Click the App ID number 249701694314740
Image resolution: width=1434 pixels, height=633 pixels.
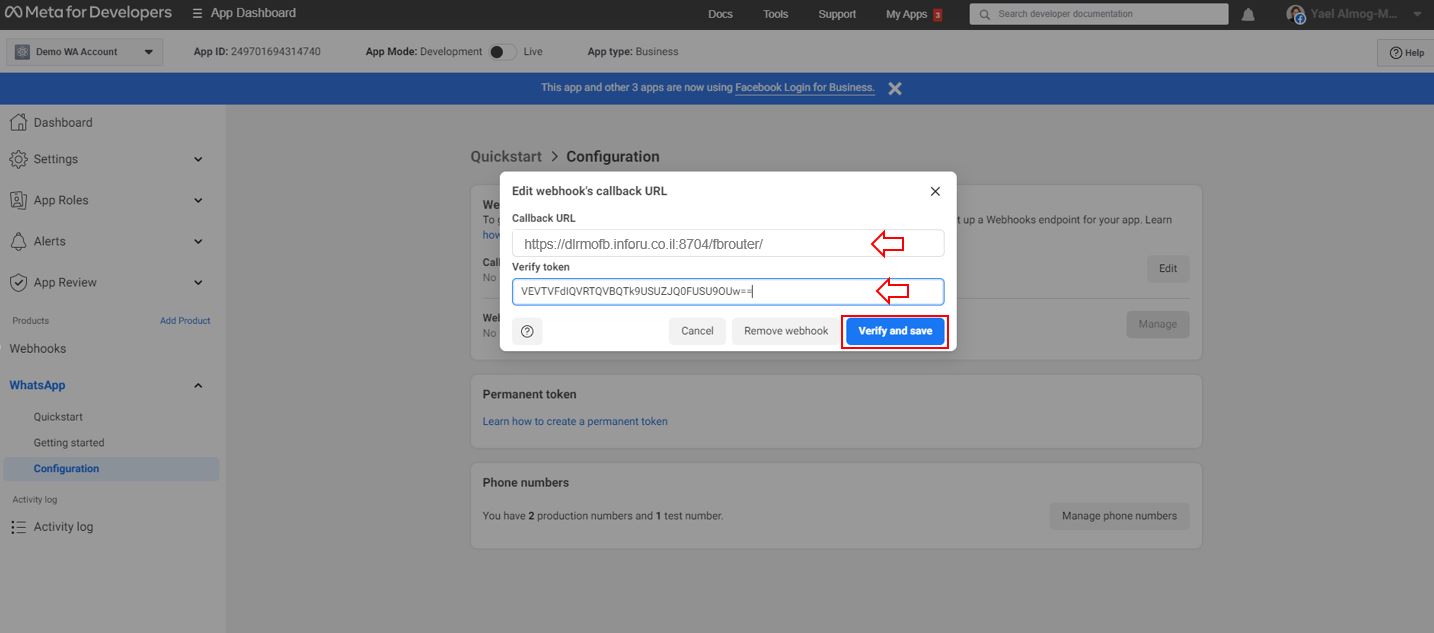(276, 52)
